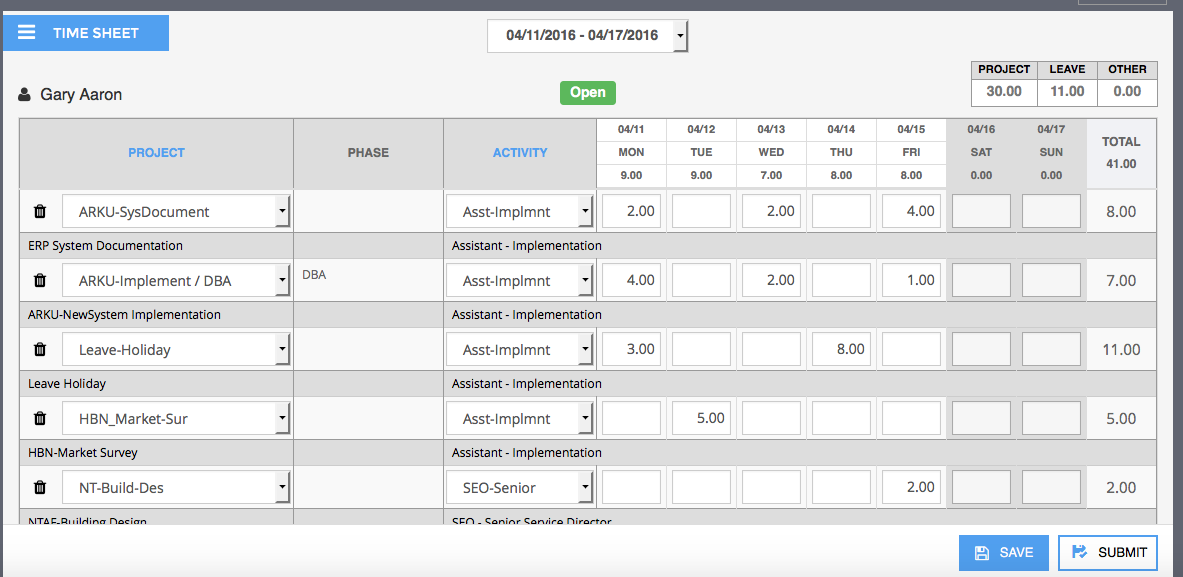1183x577 pixels.
Task: Click Monday hours field for ARKU-SysDocument
Action: point(631,212)
